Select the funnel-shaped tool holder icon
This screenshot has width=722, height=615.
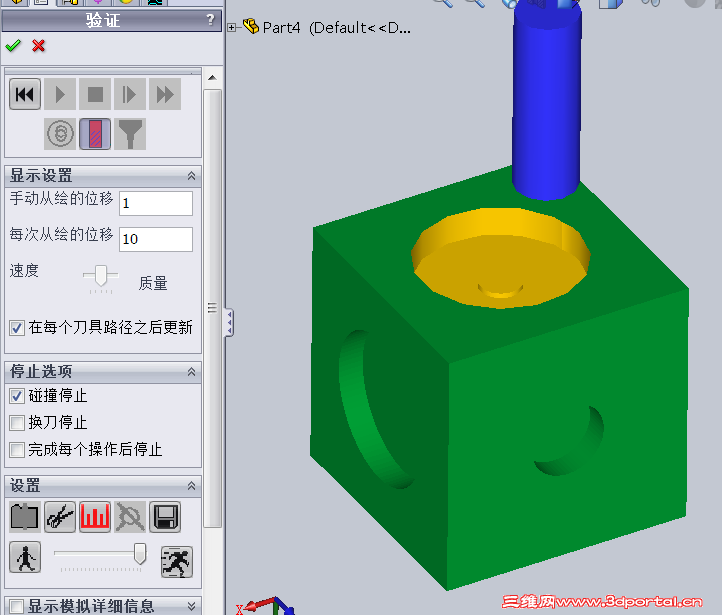130,134
